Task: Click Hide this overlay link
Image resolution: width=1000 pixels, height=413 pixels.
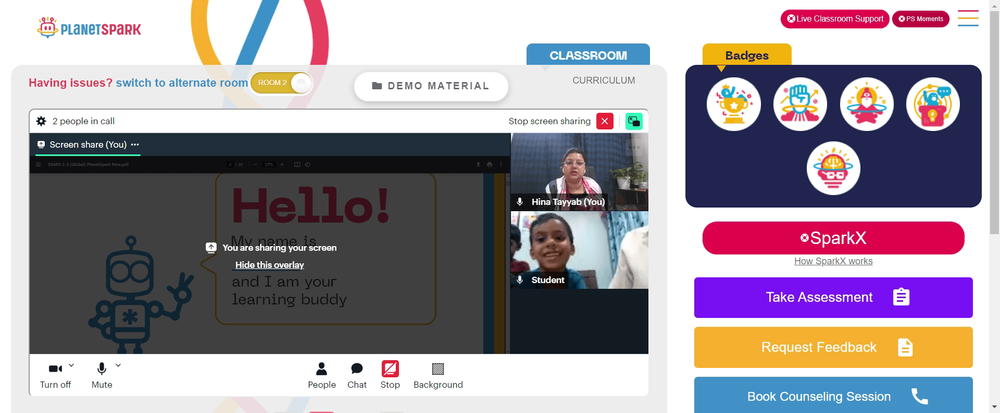Action: click(x=269, y=265)
